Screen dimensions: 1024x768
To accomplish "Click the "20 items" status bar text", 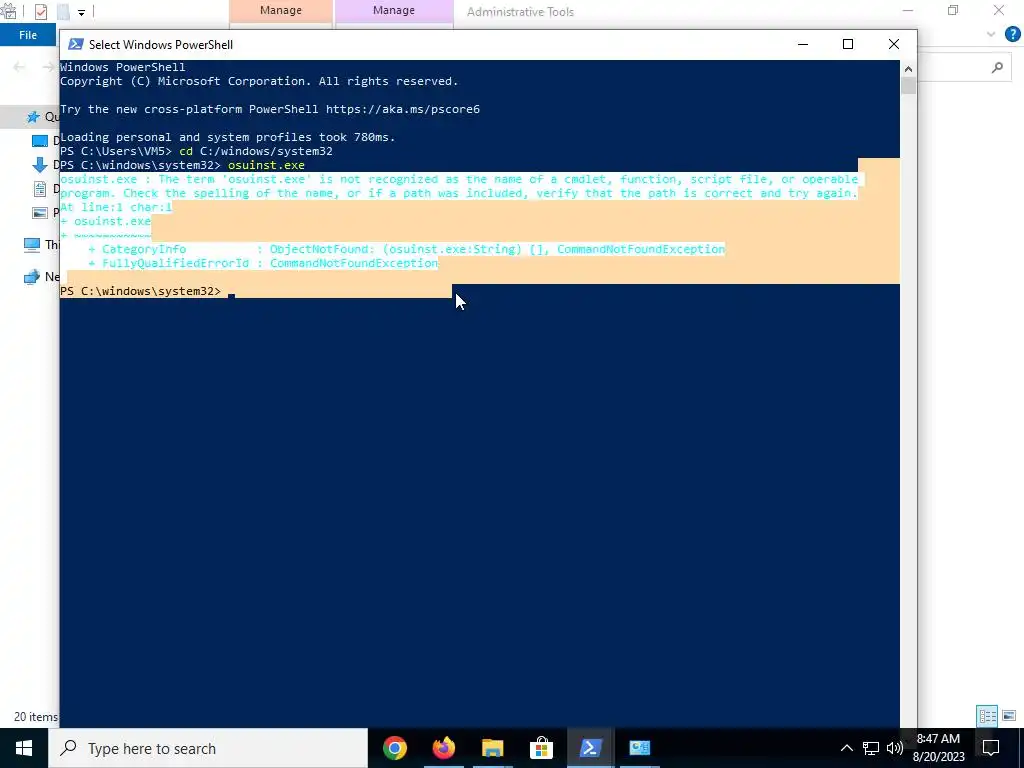I will (36, 717).
